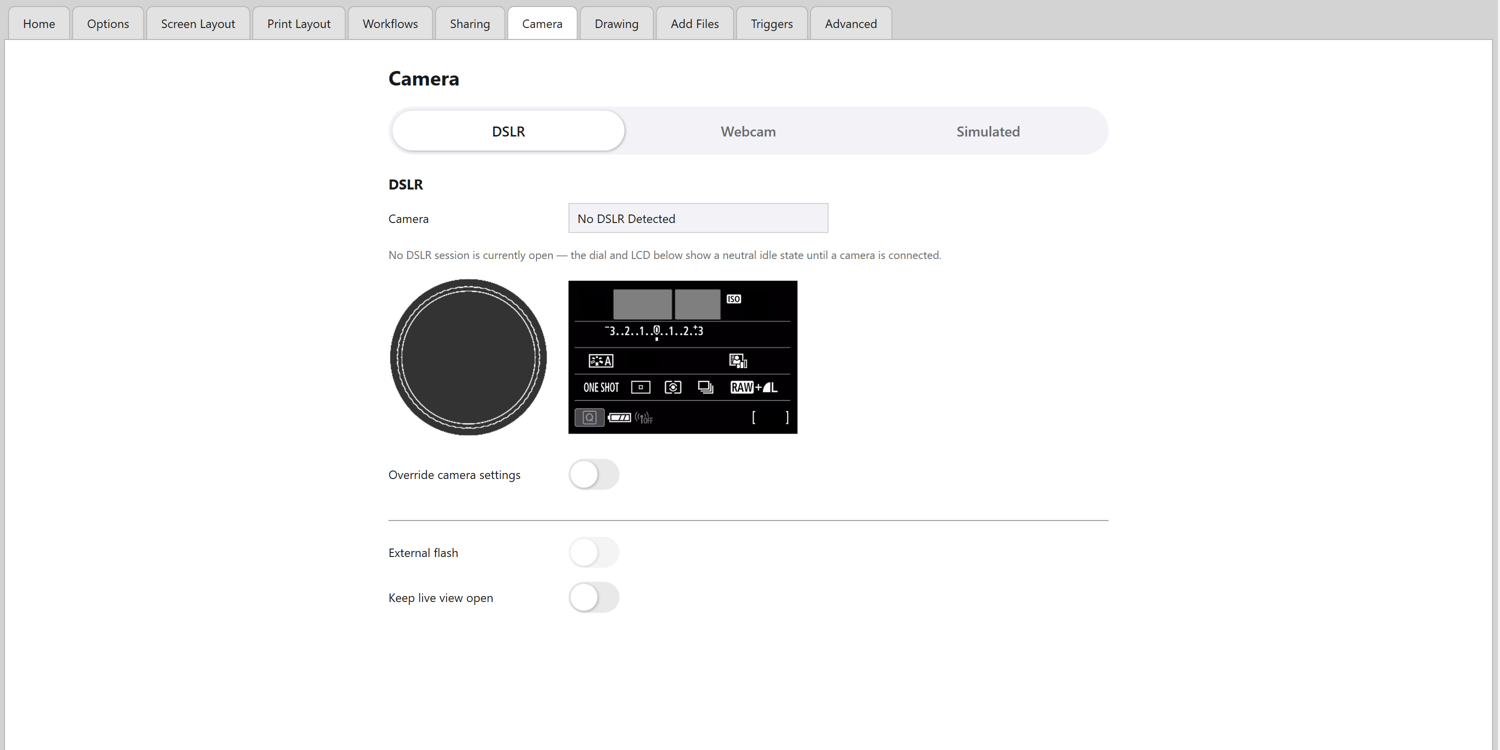Screen dimensions: 1500x750
Task: Toggle Override camera settings switch
Action: click(594, 475)
